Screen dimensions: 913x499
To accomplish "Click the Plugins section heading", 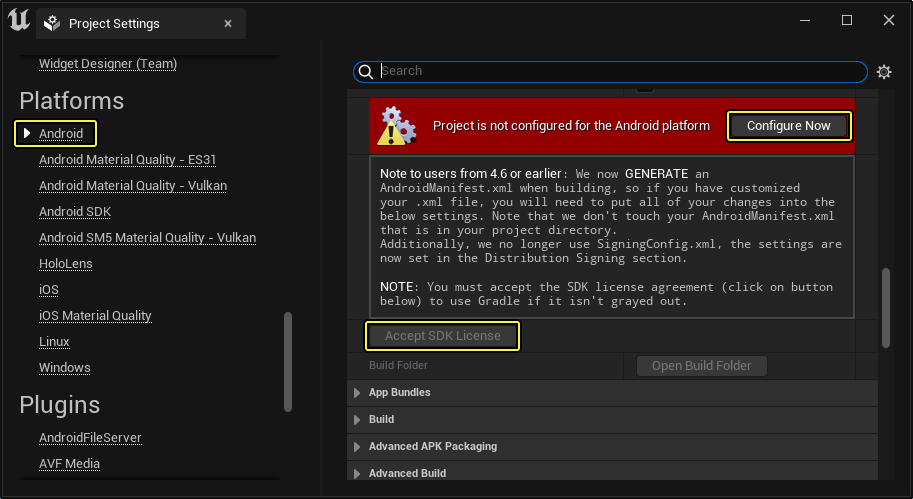I will (59, 405).
